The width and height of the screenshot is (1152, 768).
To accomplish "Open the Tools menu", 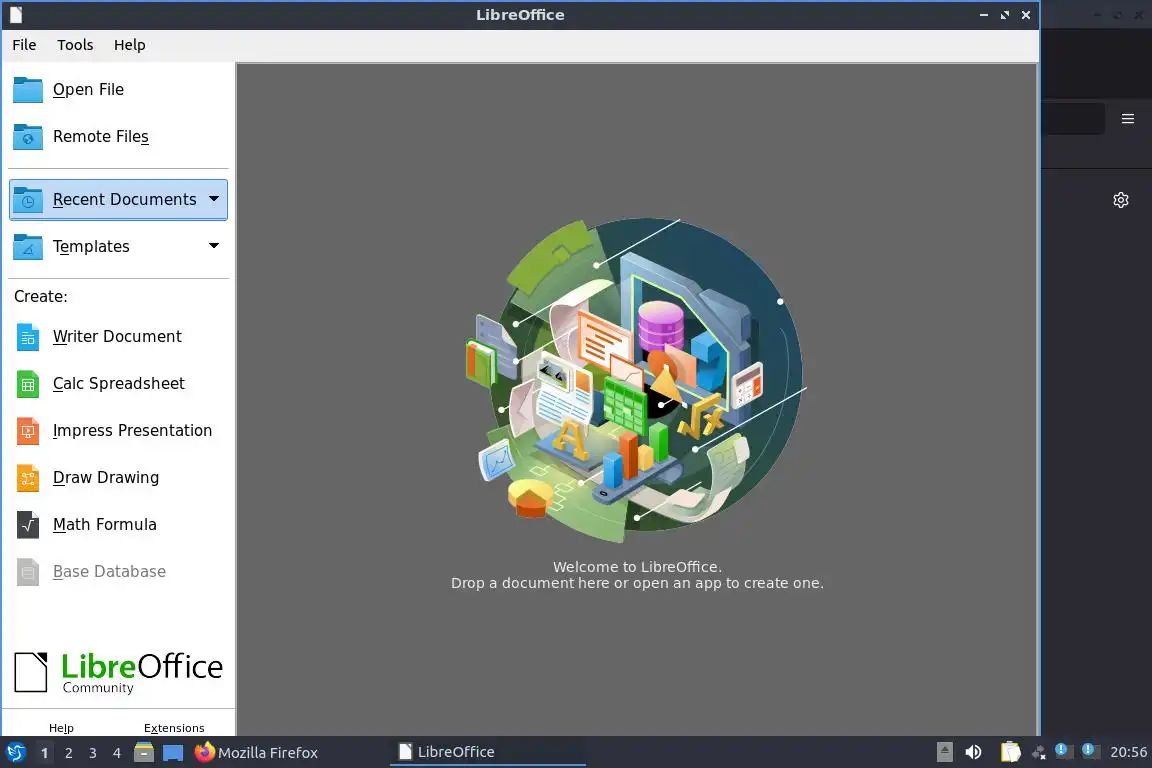I will point(75,45).
